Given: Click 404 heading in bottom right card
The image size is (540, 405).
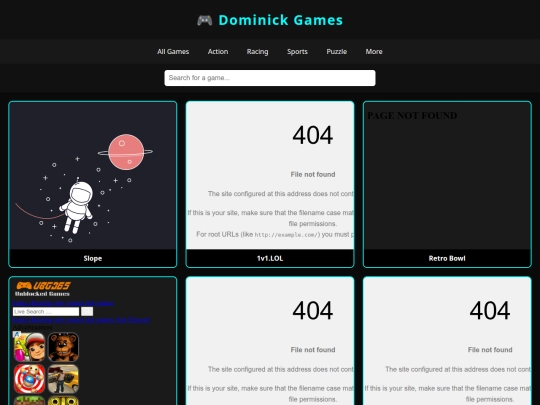Looking at the screenshot, I should point(490,310).
